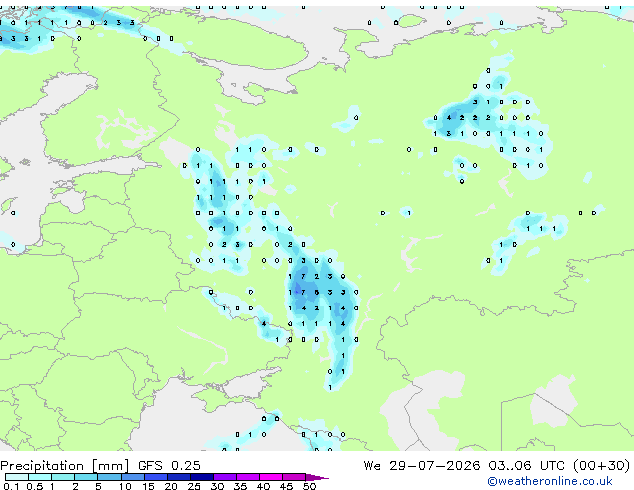Click the legend label "35"
Image resolution: width=634 pixels, height=490 pixels.
pyautogui.click(x=240, y=486)
